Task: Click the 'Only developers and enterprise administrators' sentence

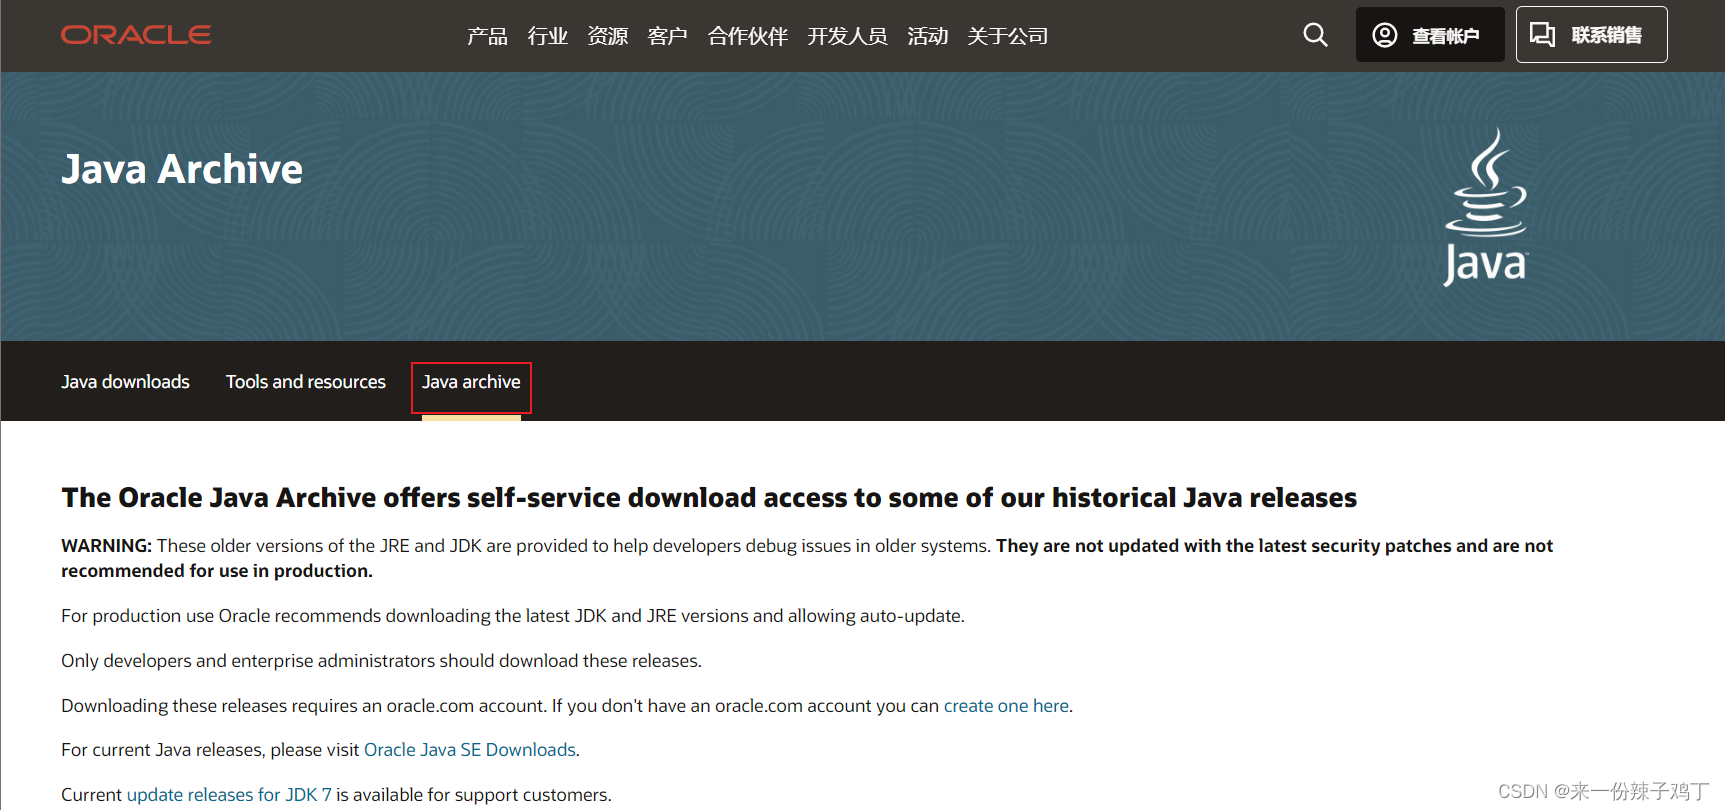Action: (x=381, y=661)
